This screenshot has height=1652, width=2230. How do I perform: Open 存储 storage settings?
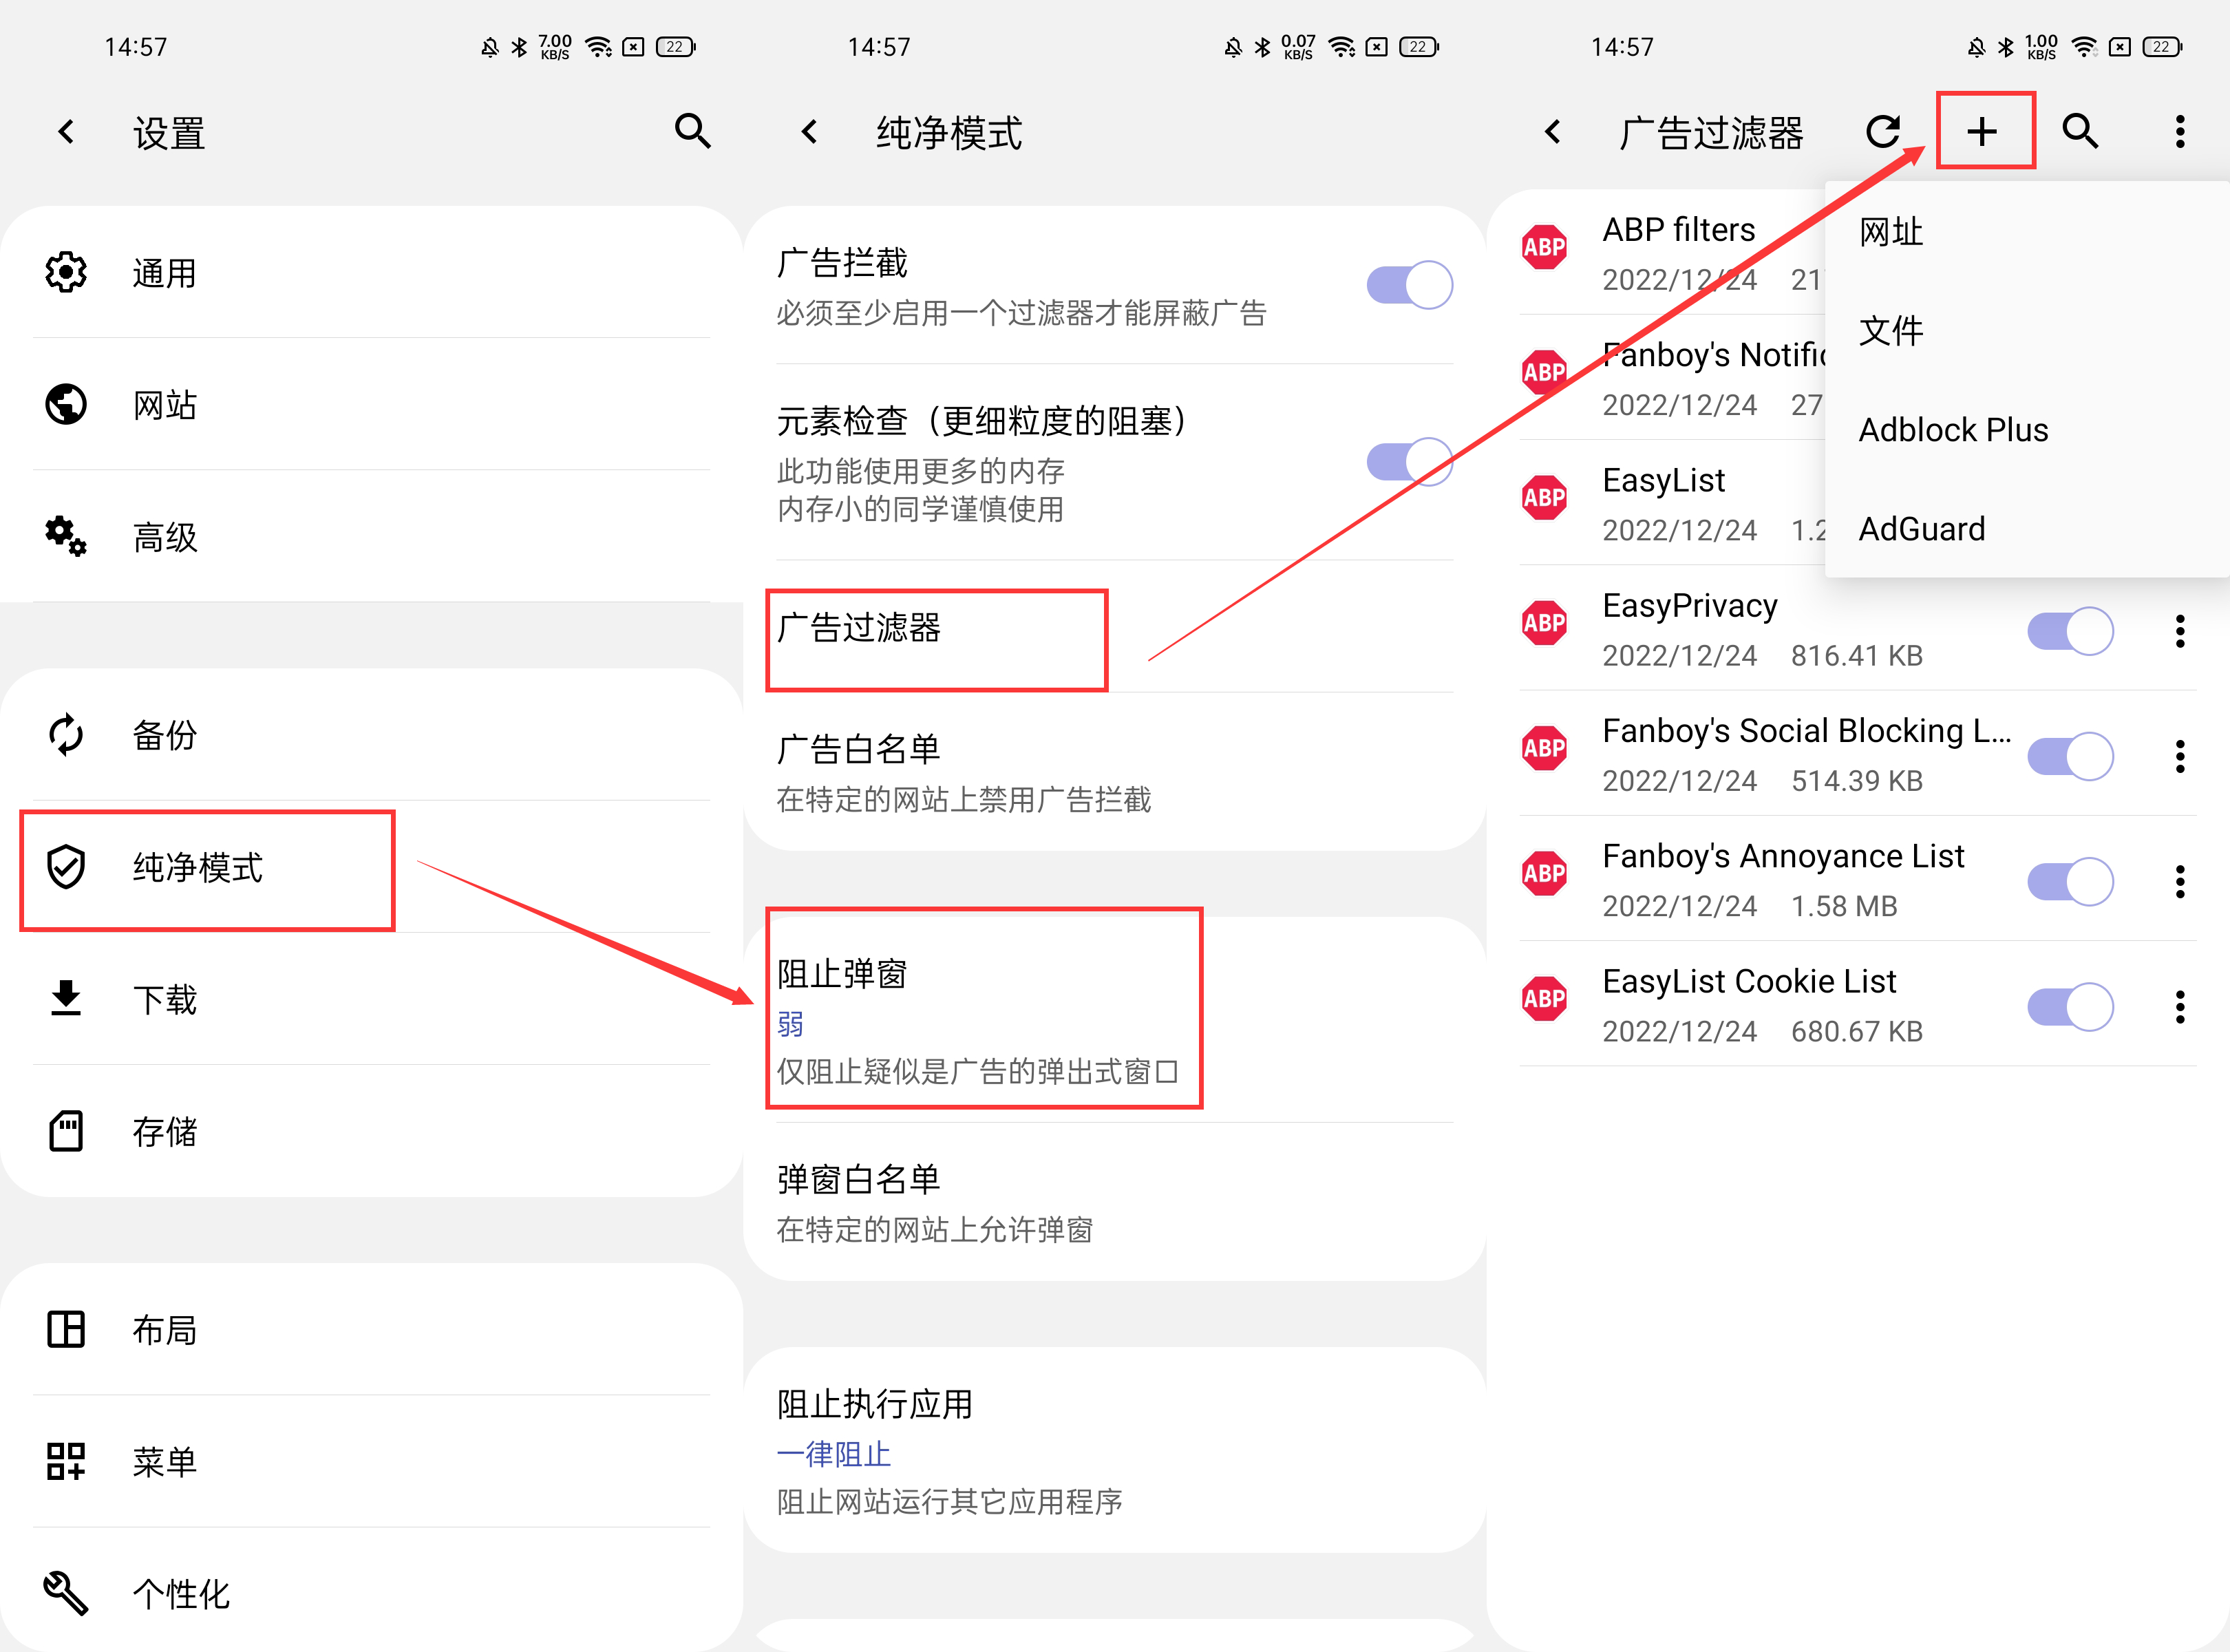(x=372, y=1131)
